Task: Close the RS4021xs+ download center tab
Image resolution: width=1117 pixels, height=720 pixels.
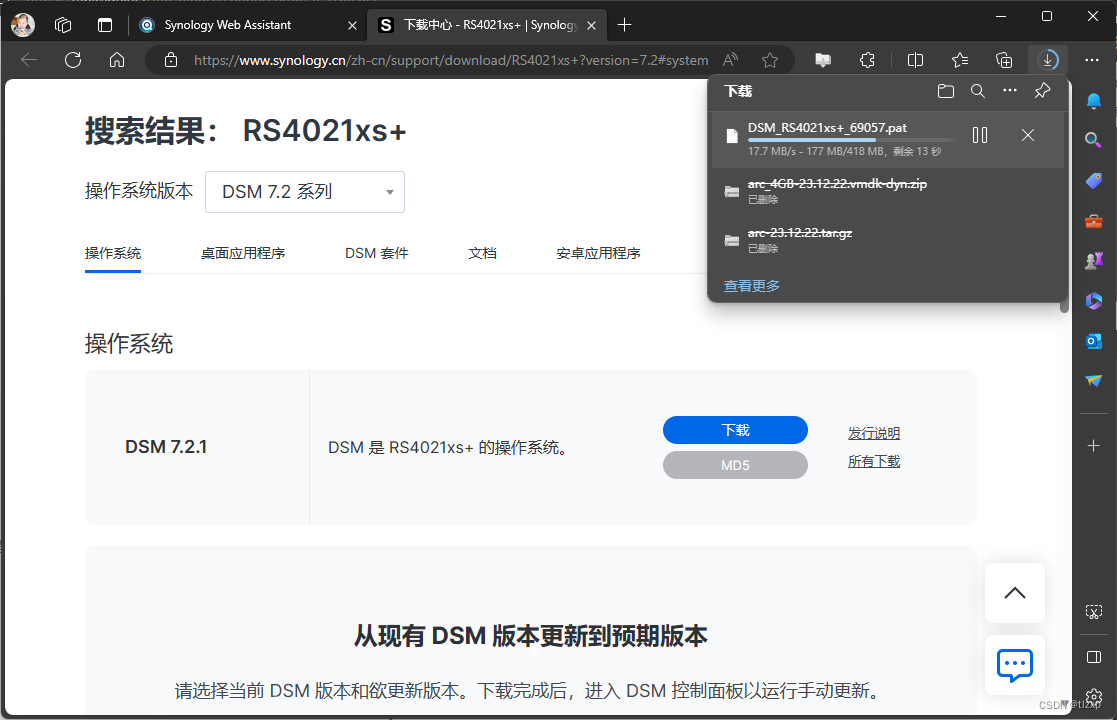Action: [x=591, y=25]
